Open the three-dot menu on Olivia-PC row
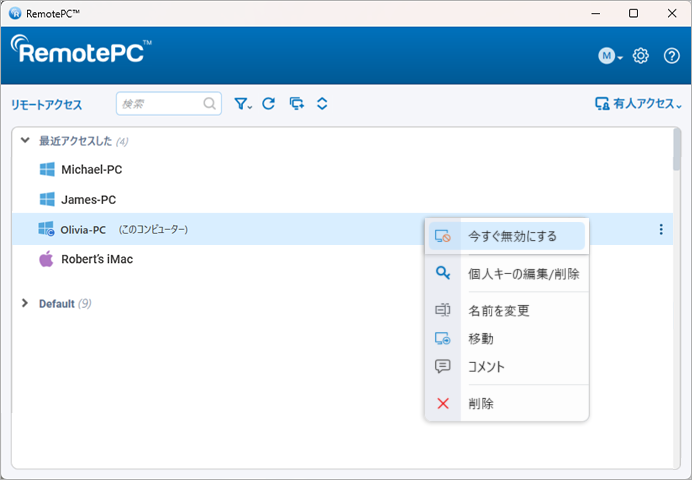 (661, 229)
